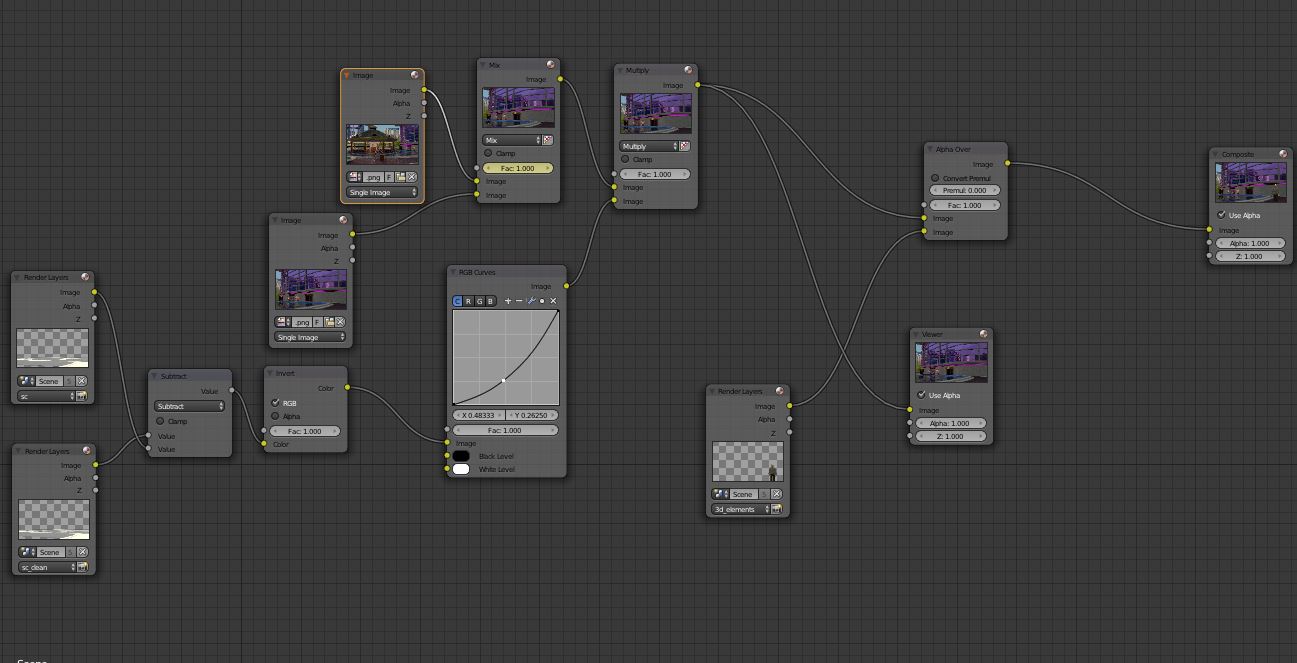
Task: Click Black Level color swatch in RGB Curves
Action: [461, 456]
